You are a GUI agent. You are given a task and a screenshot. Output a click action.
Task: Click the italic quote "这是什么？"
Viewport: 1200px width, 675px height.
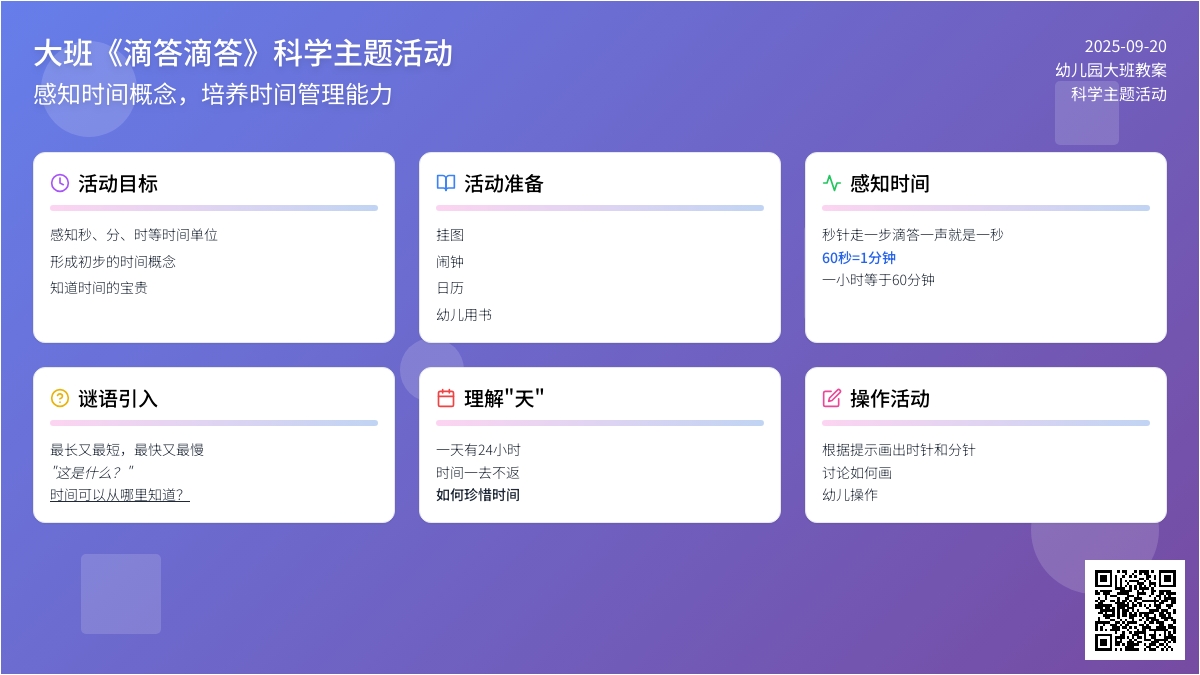point(92,473)
